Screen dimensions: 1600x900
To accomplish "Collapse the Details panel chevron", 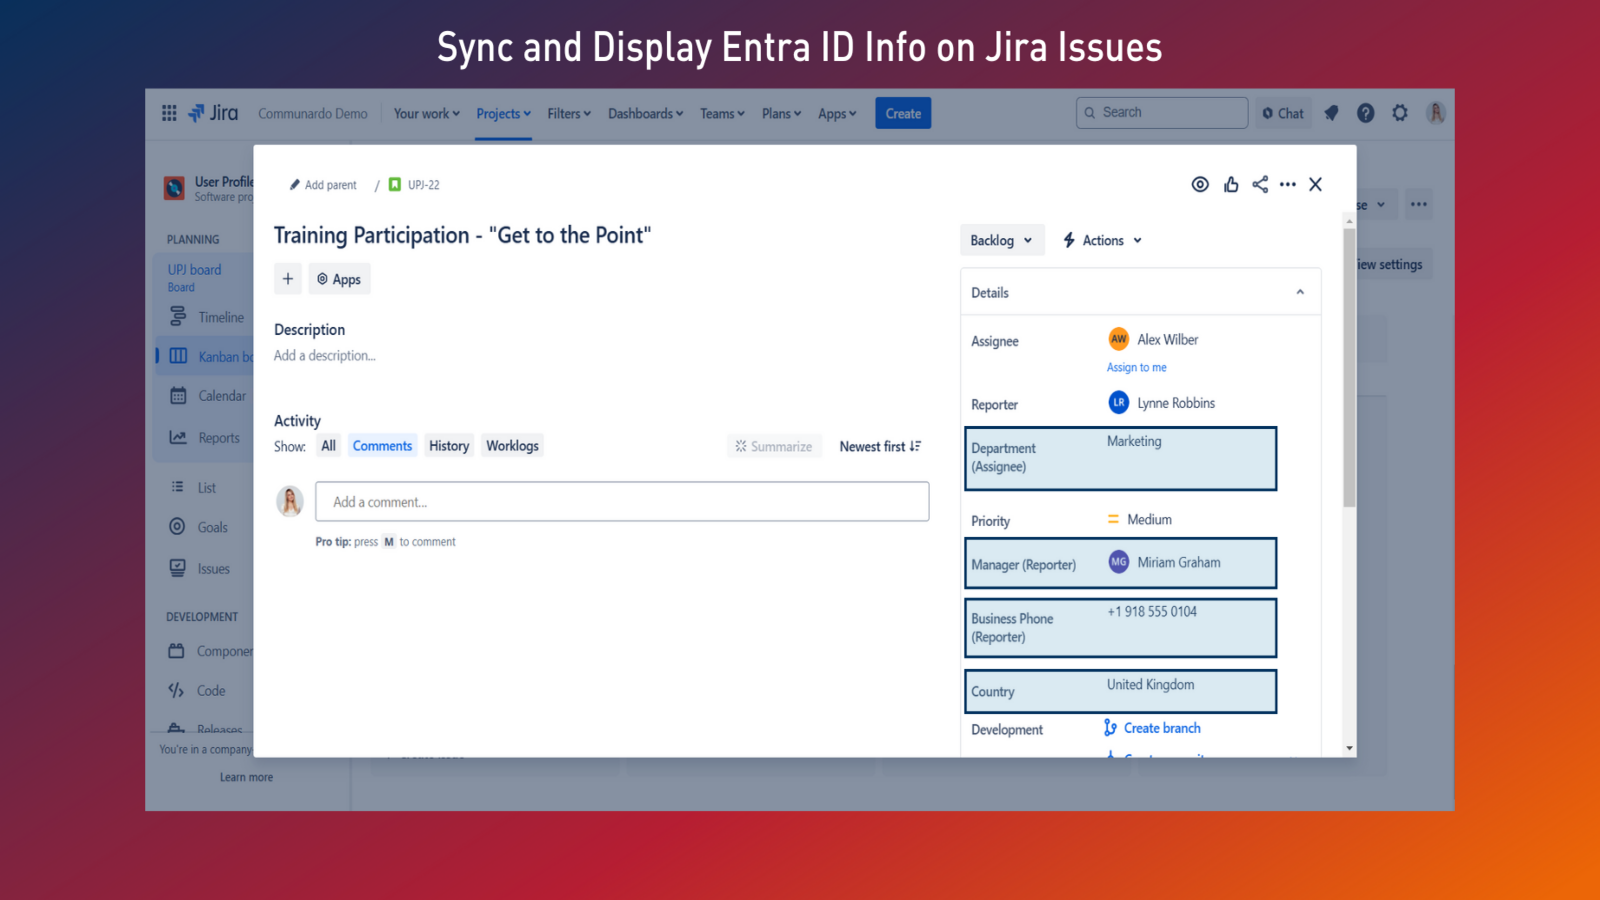I will click(1300, 292).
